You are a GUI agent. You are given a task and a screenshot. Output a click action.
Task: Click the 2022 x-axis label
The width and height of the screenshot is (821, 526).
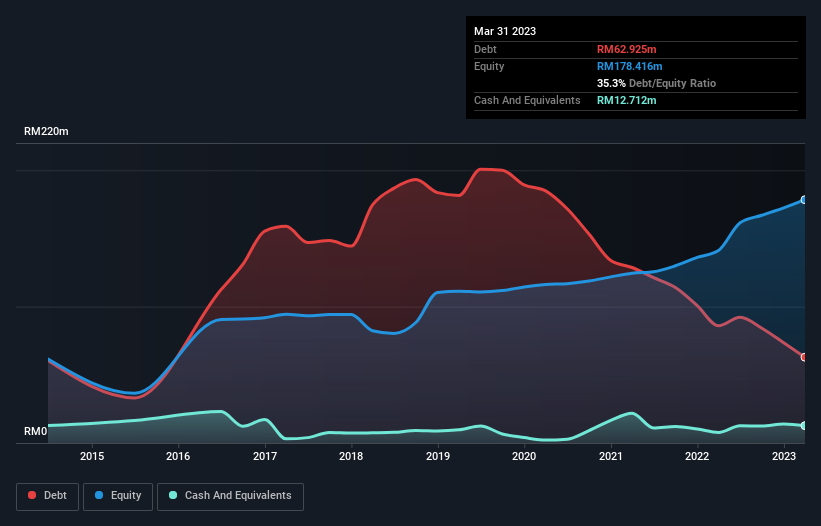697,456
